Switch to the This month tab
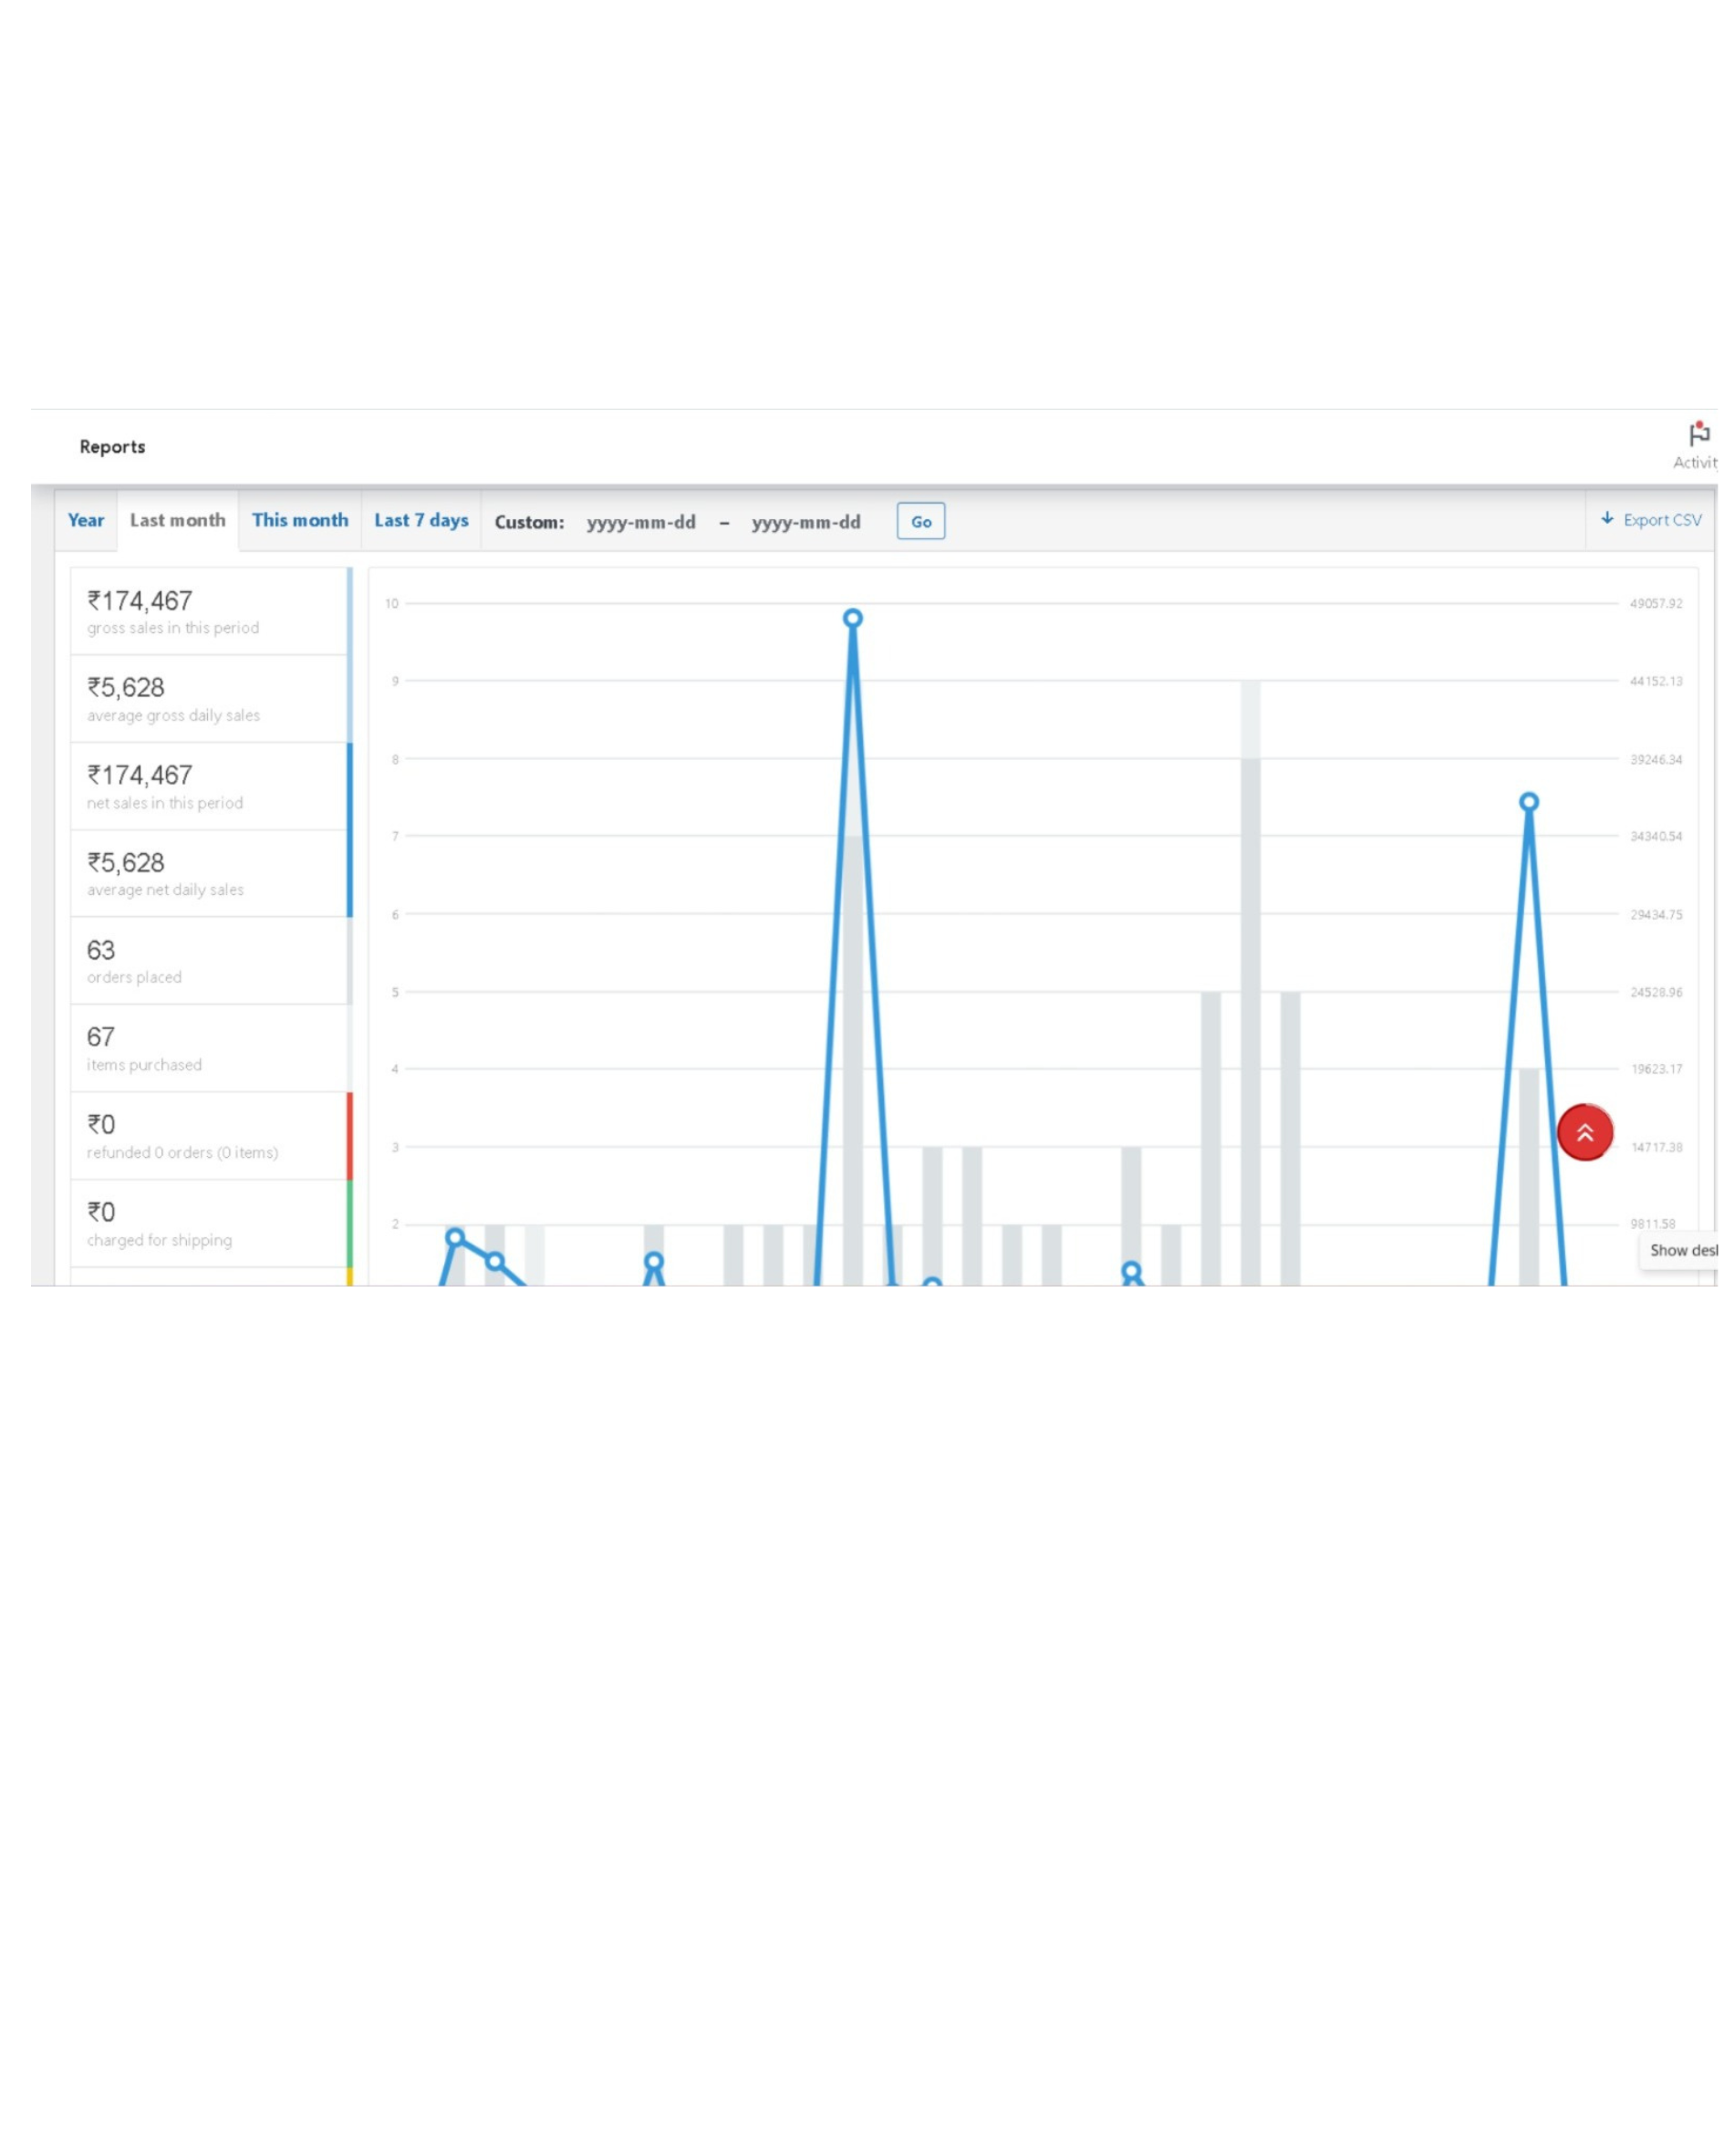The width and height of the screenshot is (1724, 2156). [x=300, y=521]
